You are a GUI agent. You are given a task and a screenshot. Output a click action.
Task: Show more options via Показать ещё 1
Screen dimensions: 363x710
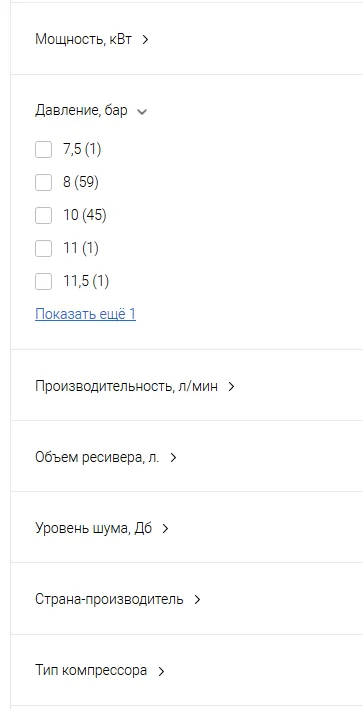click(x=85, y=314)
